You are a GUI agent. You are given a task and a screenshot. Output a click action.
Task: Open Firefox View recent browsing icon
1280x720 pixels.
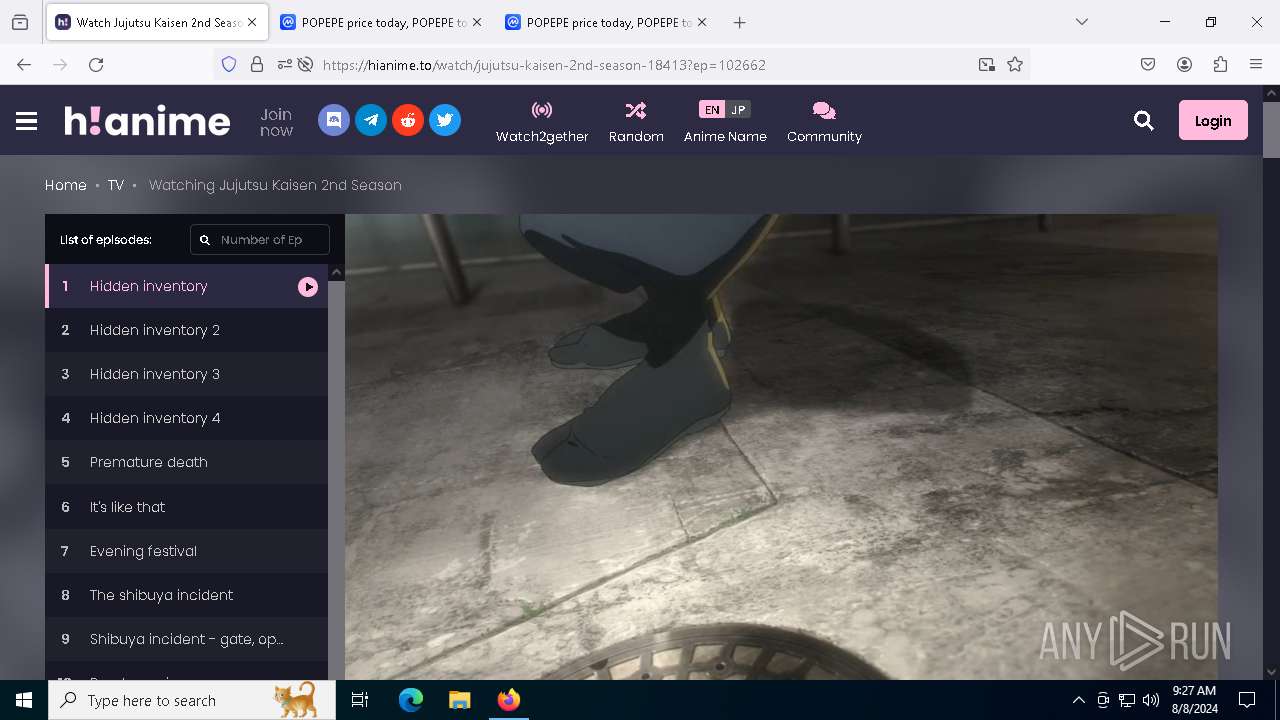(20, 22)
